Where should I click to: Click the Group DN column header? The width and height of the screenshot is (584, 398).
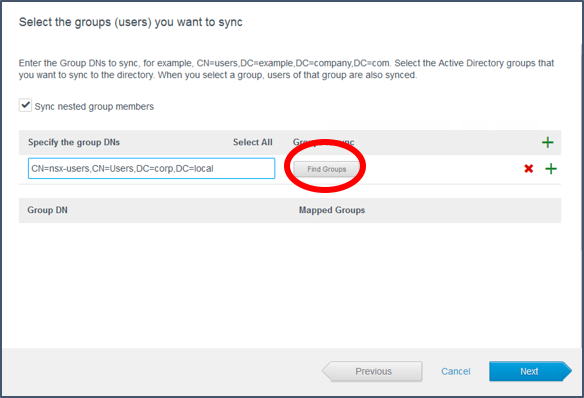[47, 210]
